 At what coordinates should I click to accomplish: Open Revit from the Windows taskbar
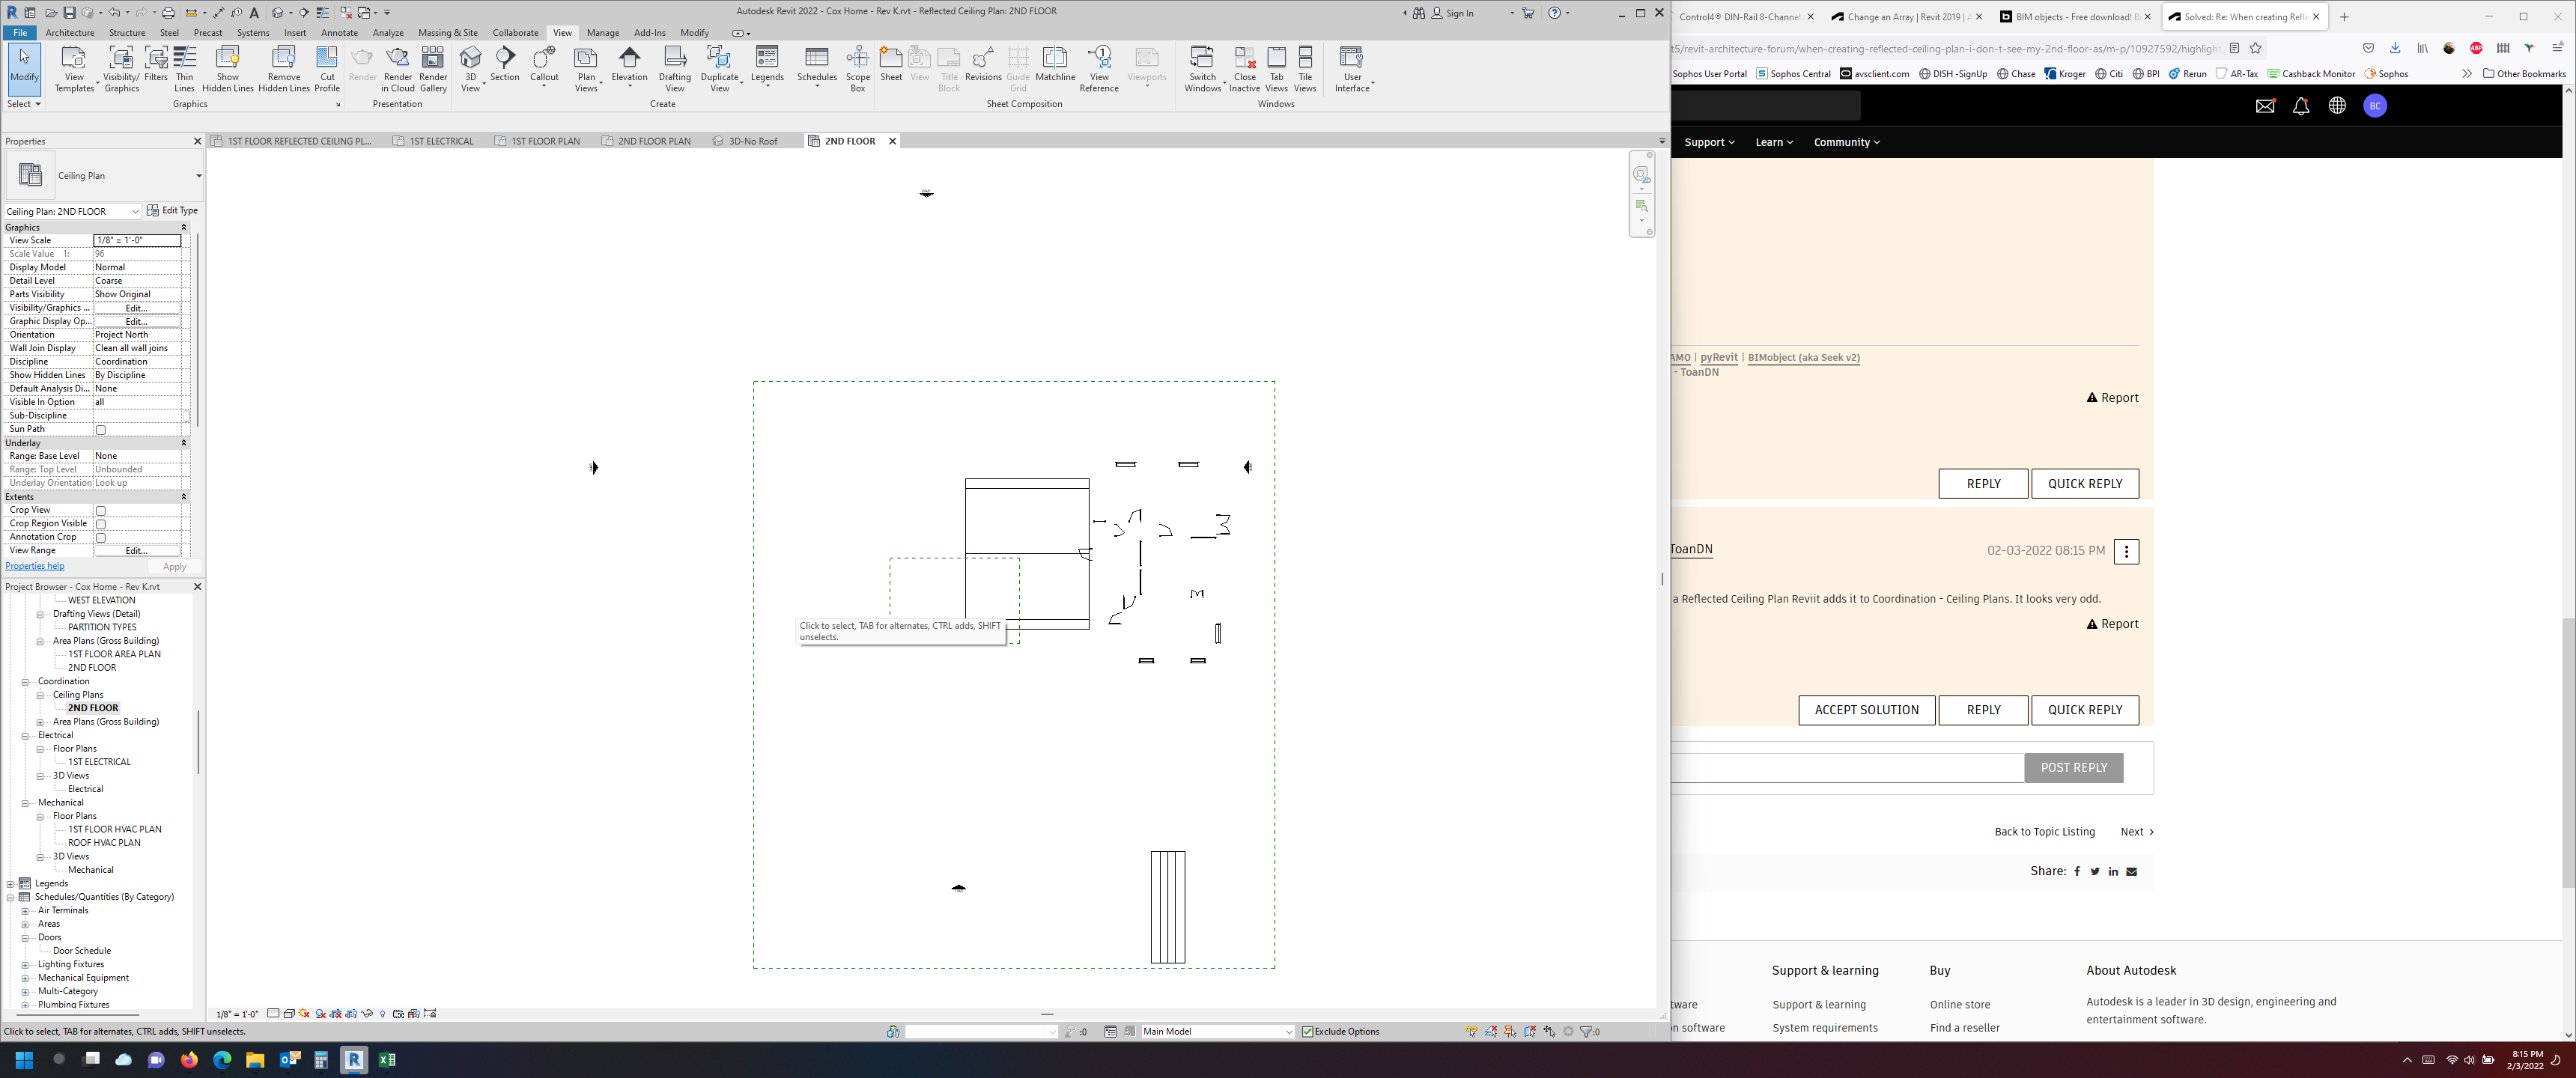point(354,1060)
